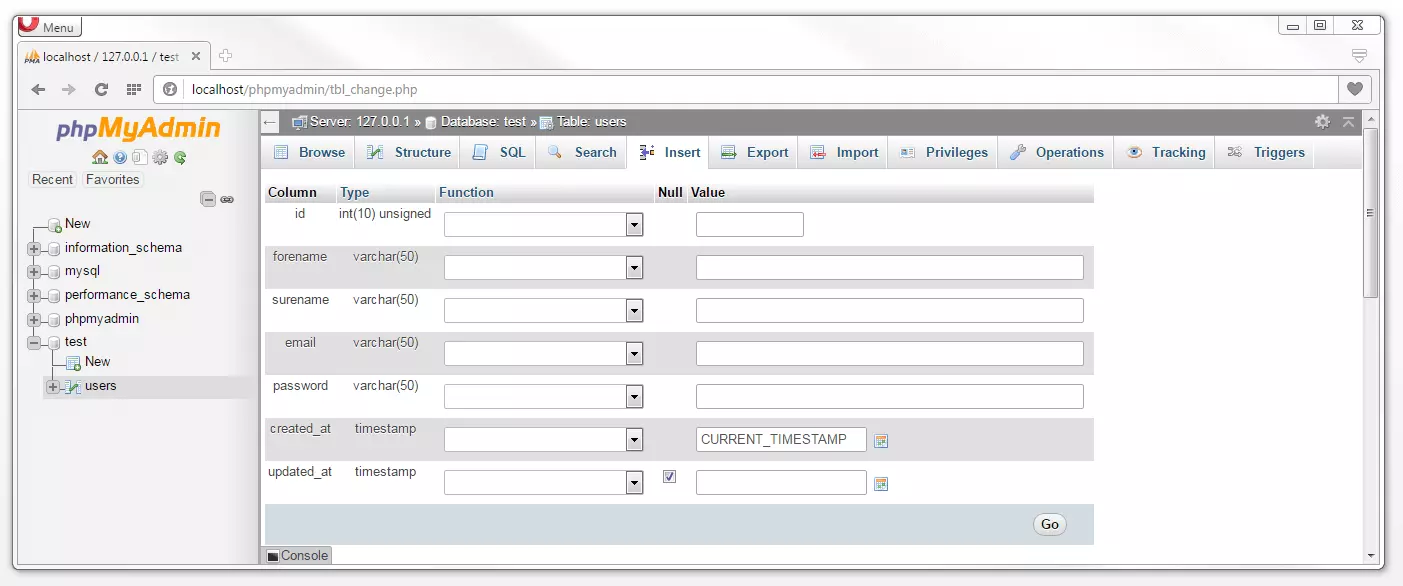The width and height of the screenshot is (1403, 586).
Task: Click the phpMyAdmin Home icon
Action: (x=99, y=157)
